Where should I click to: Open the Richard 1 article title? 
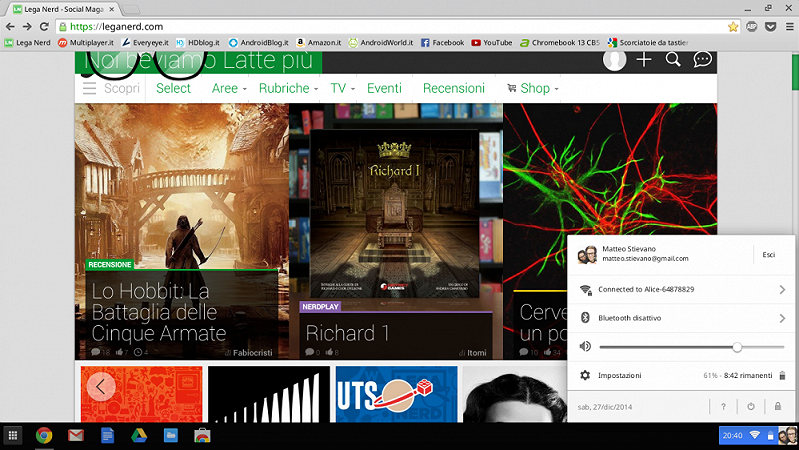(348, 334)
